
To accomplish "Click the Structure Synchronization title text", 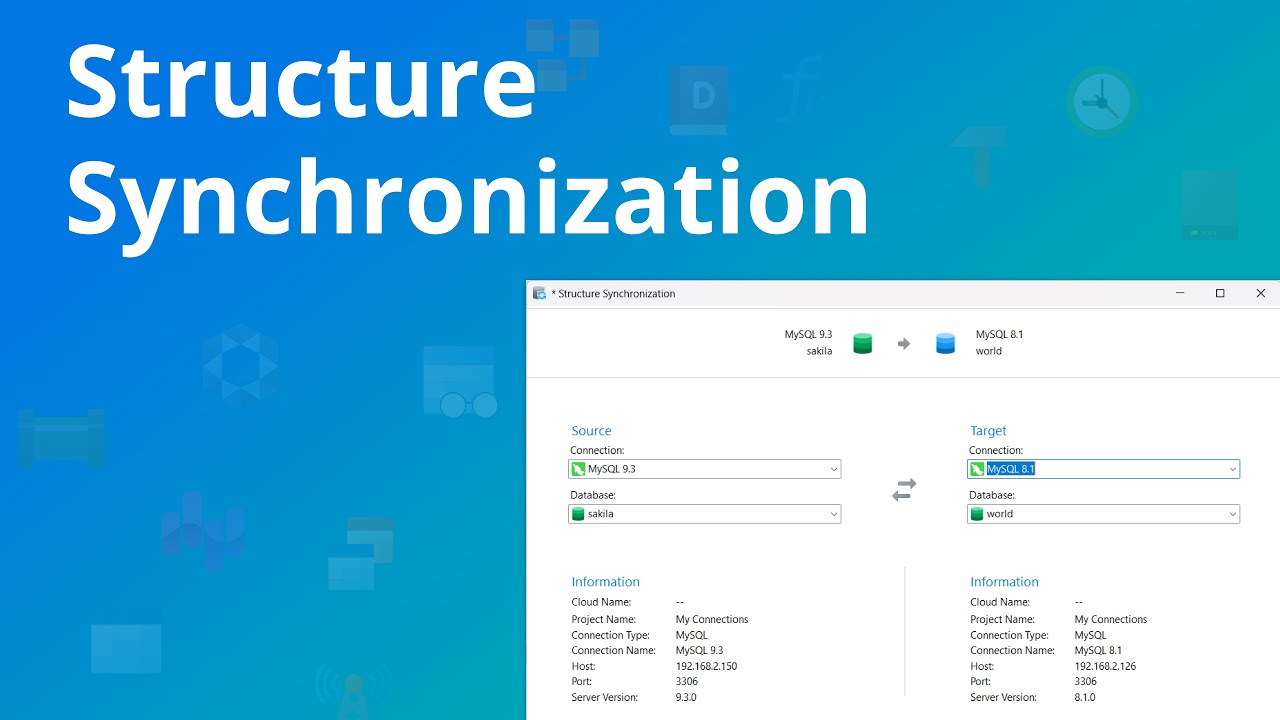I will click(616, 294).
